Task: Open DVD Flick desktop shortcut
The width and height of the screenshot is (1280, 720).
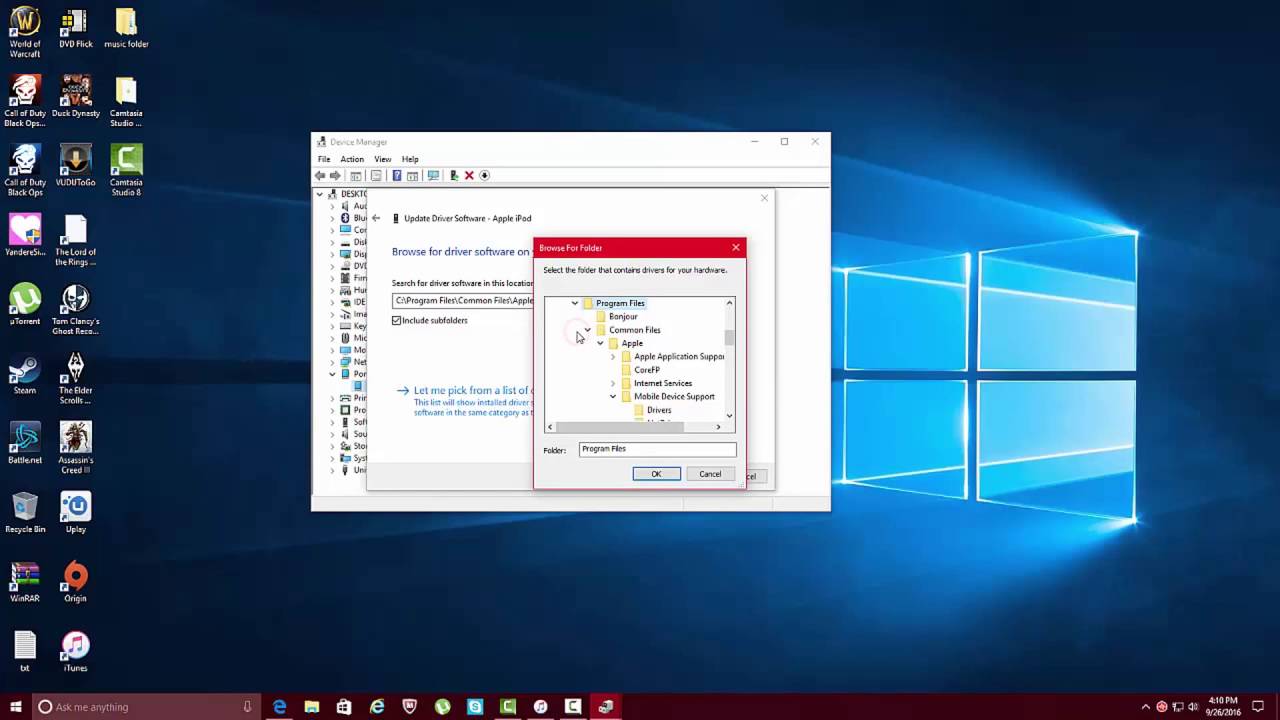Action: pos(76,29)
